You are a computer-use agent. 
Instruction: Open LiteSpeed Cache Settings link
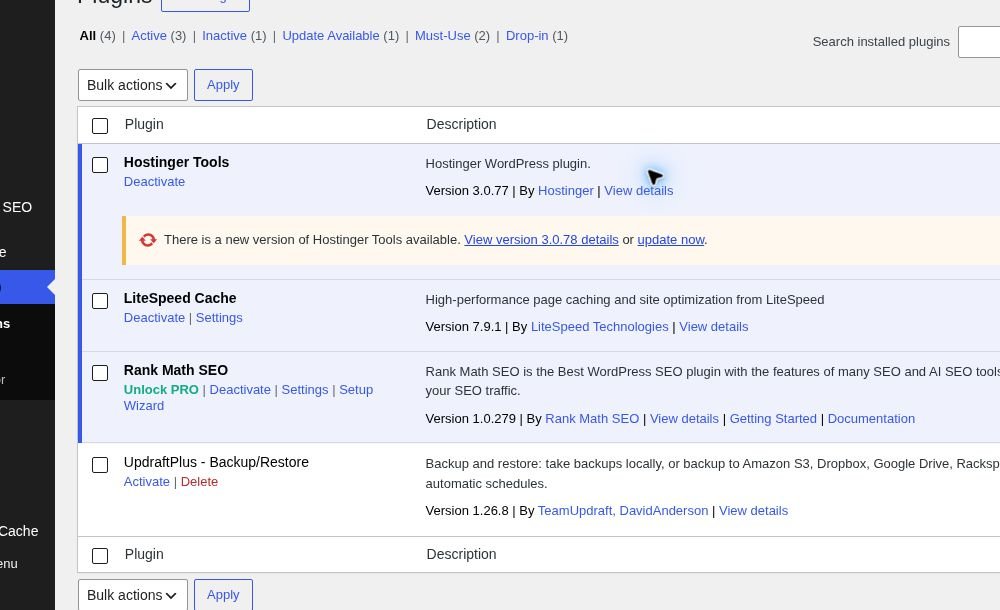coord(219,318)
